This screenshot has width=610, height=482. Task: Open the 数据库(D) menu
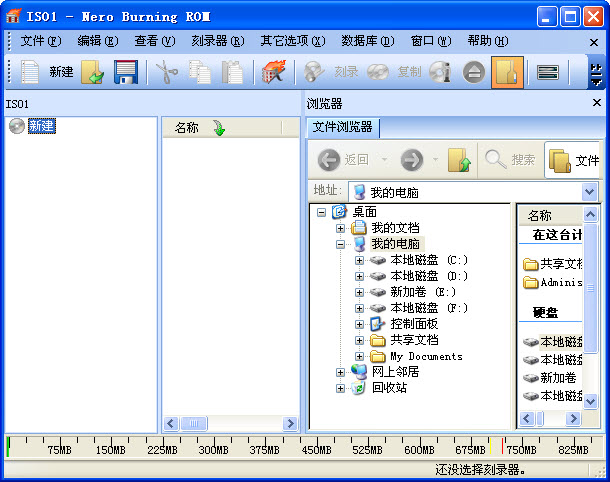(368, 41)
